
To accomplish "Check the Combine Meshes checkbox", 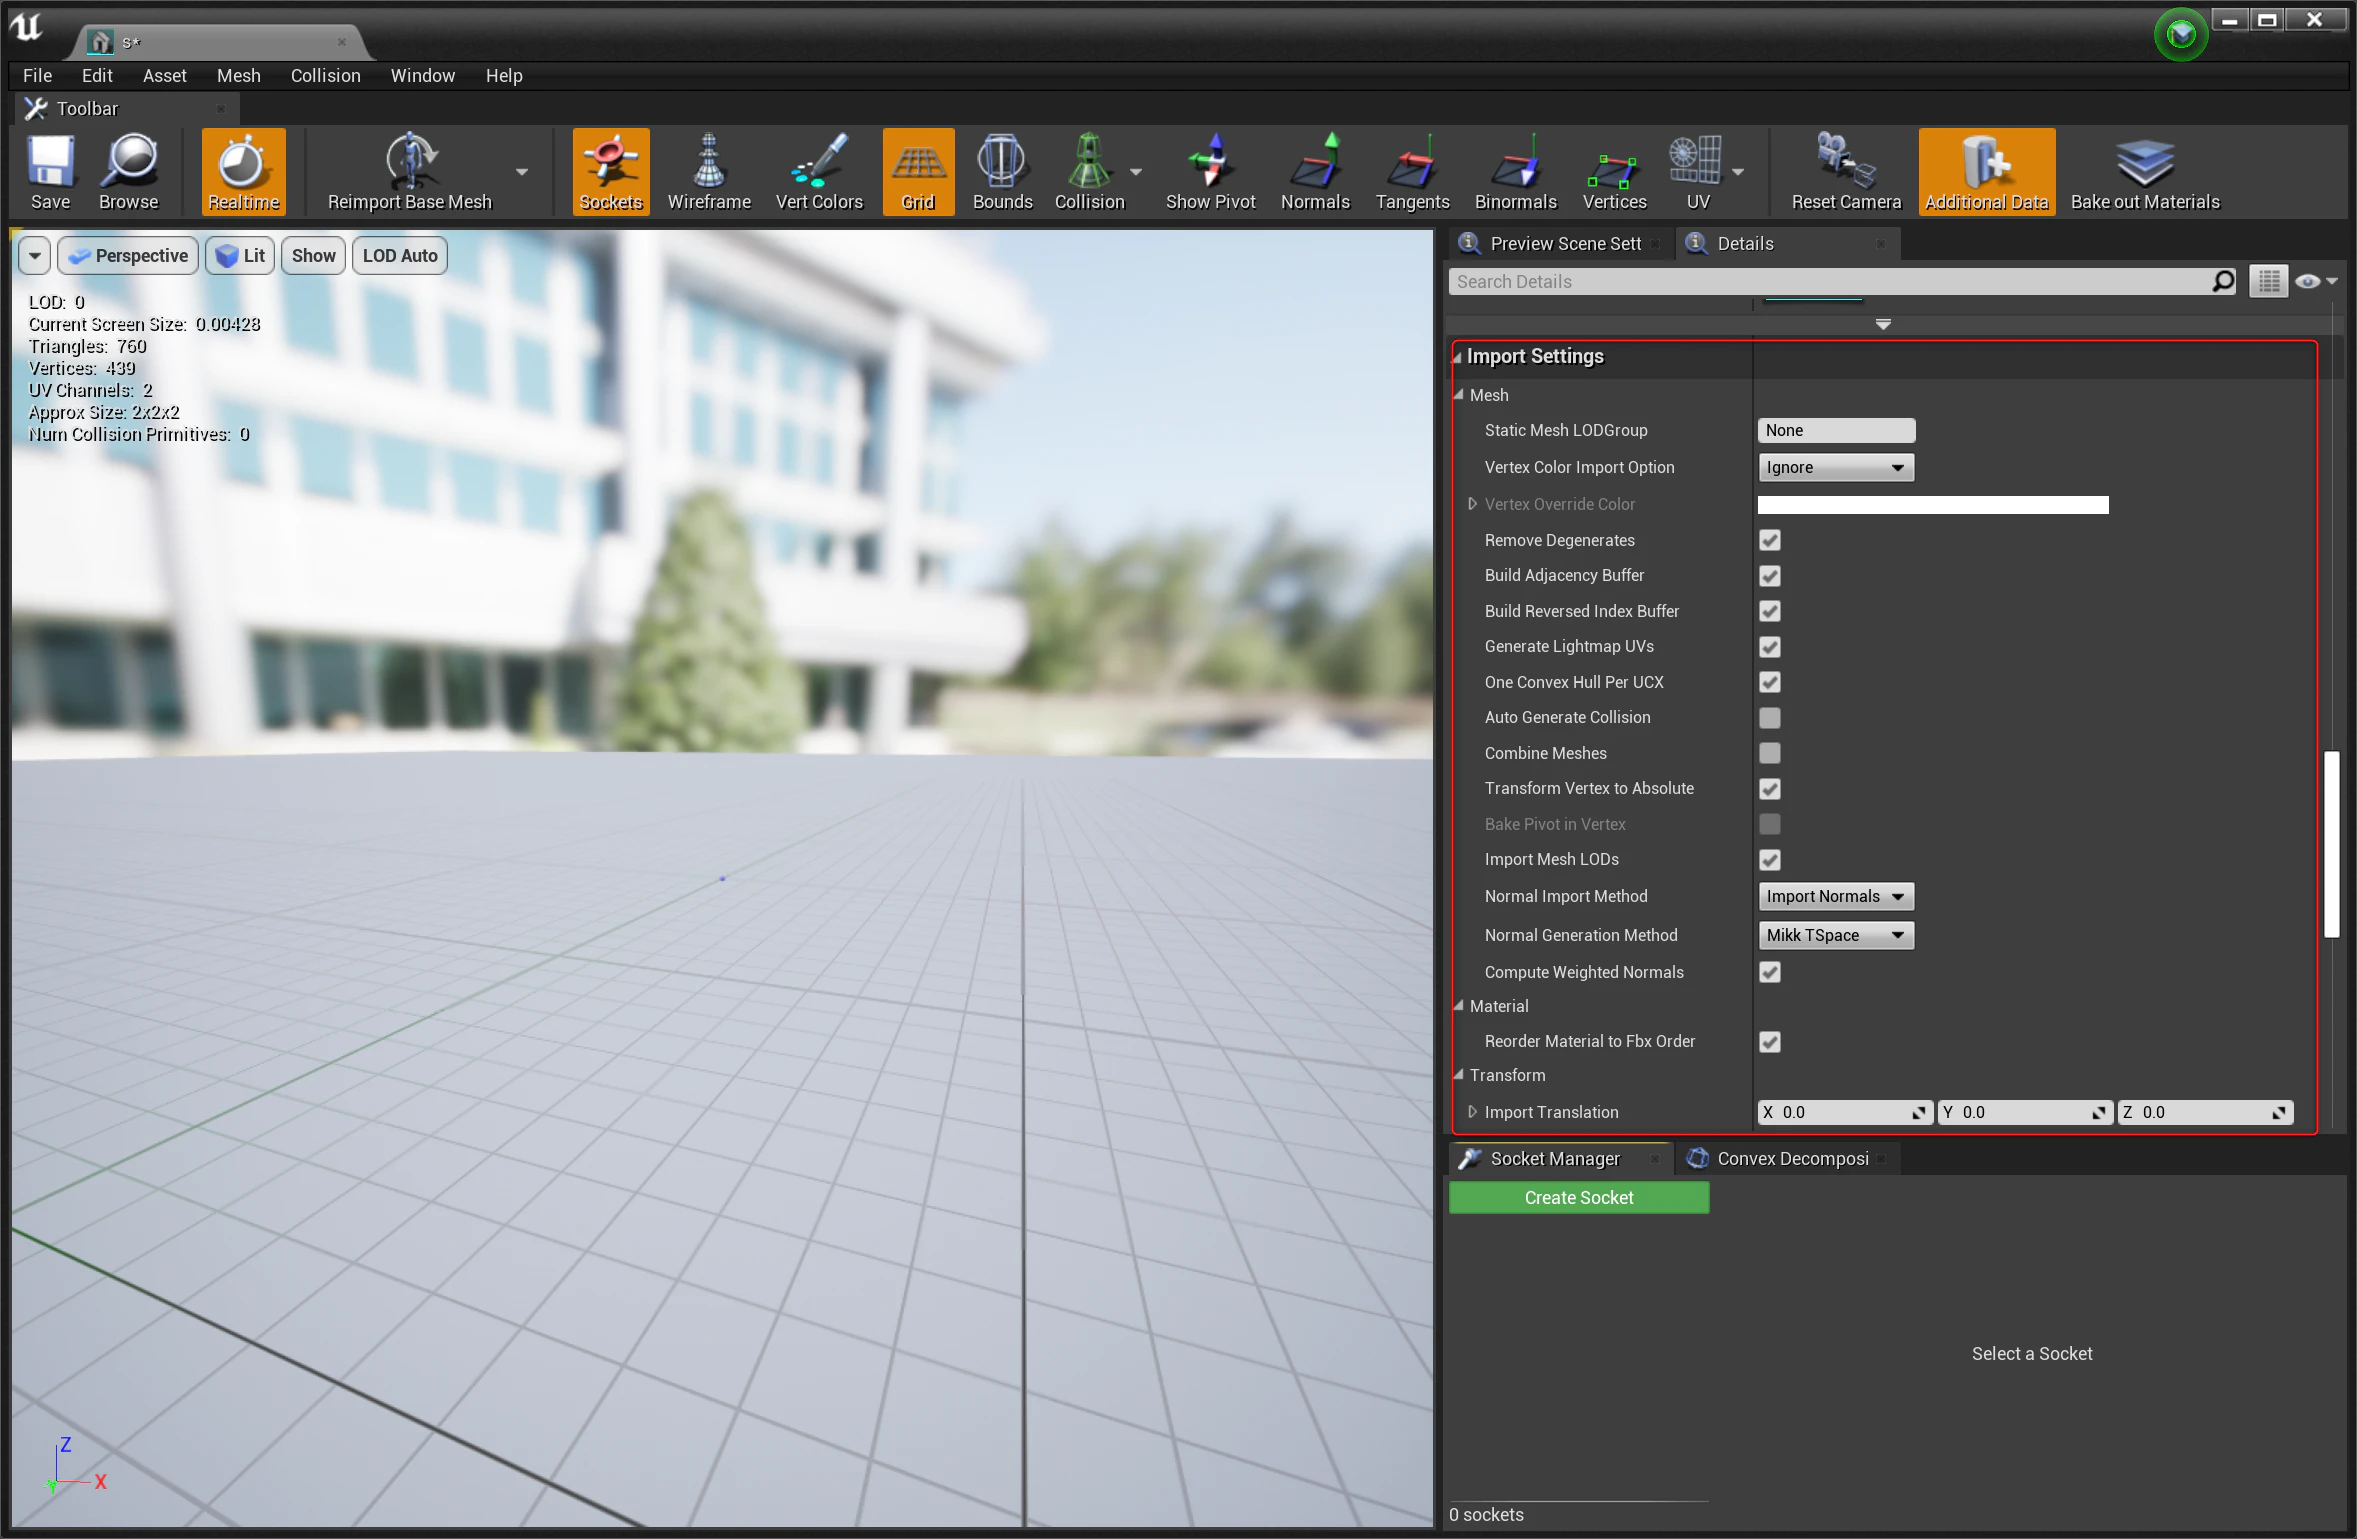I will [x=1770, y=753].
